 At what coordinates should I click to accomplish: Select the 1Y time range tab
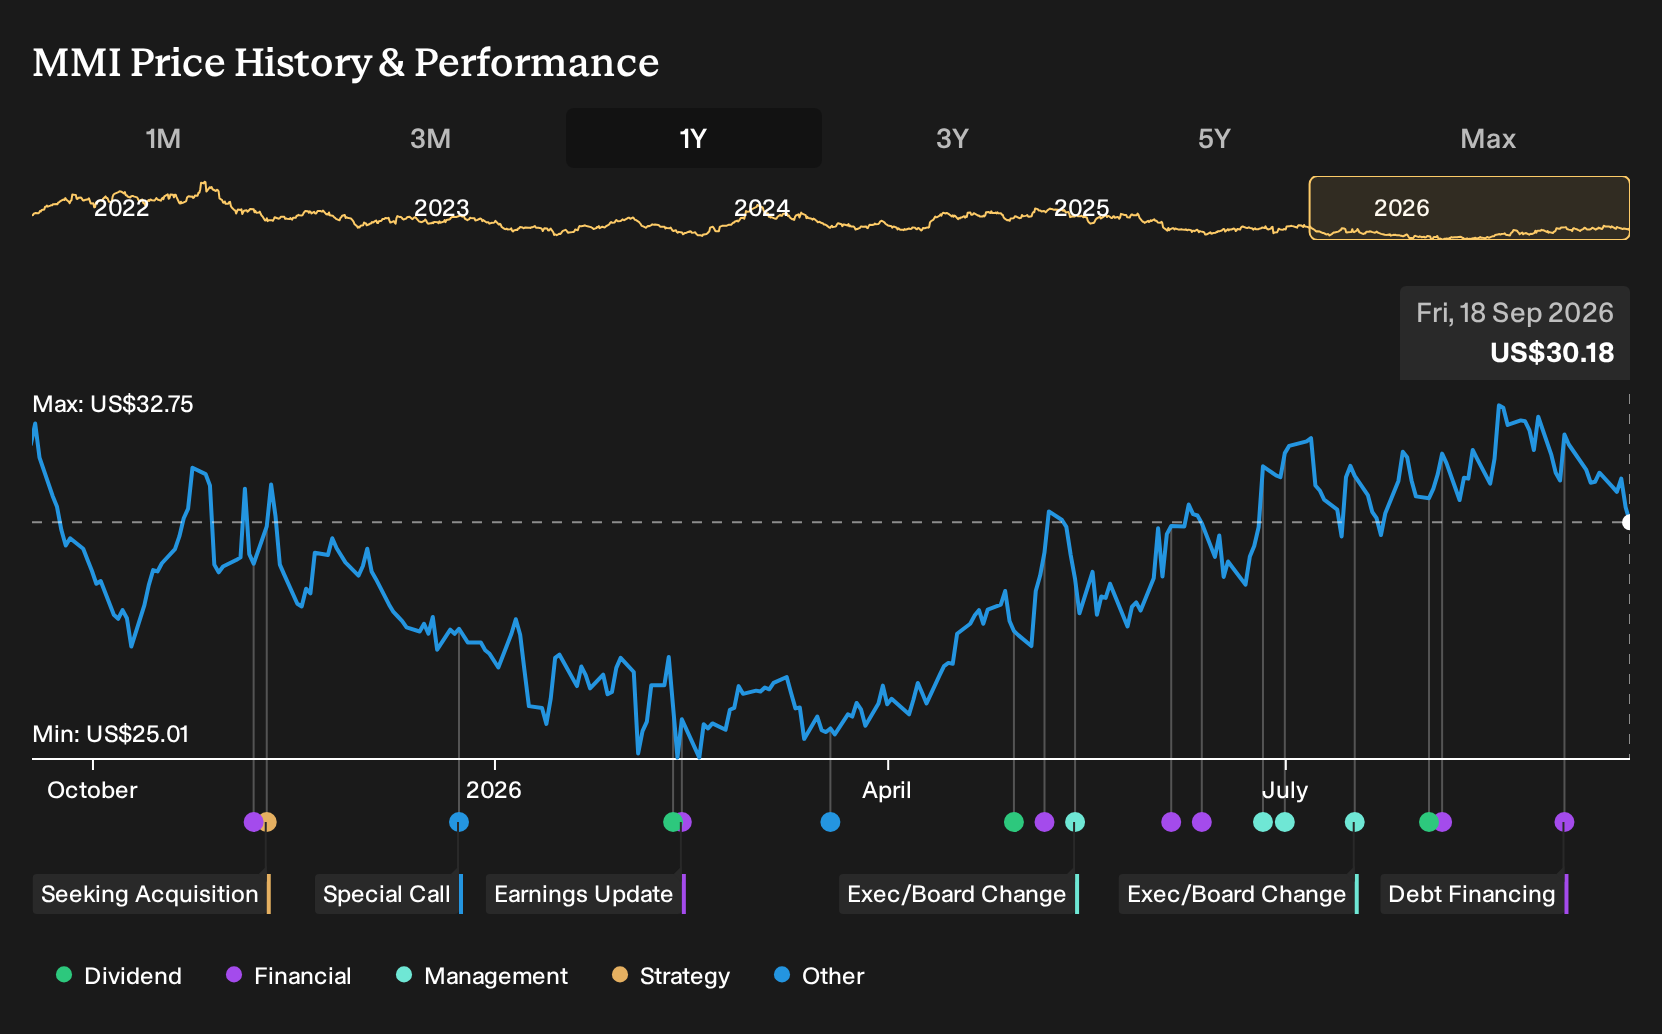tap(694, 138)
